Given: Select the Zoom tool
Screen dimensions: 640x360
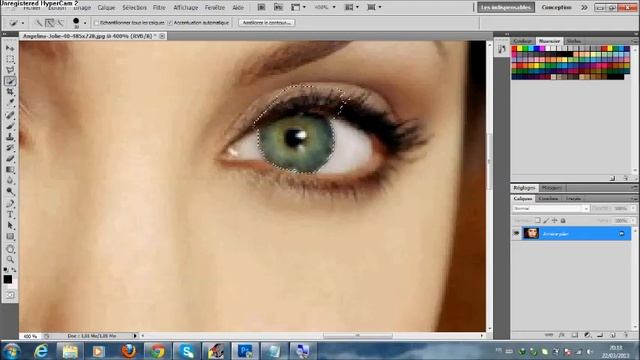Looking at the screenshot, I should pyautogui.click(x=10, y=260).
